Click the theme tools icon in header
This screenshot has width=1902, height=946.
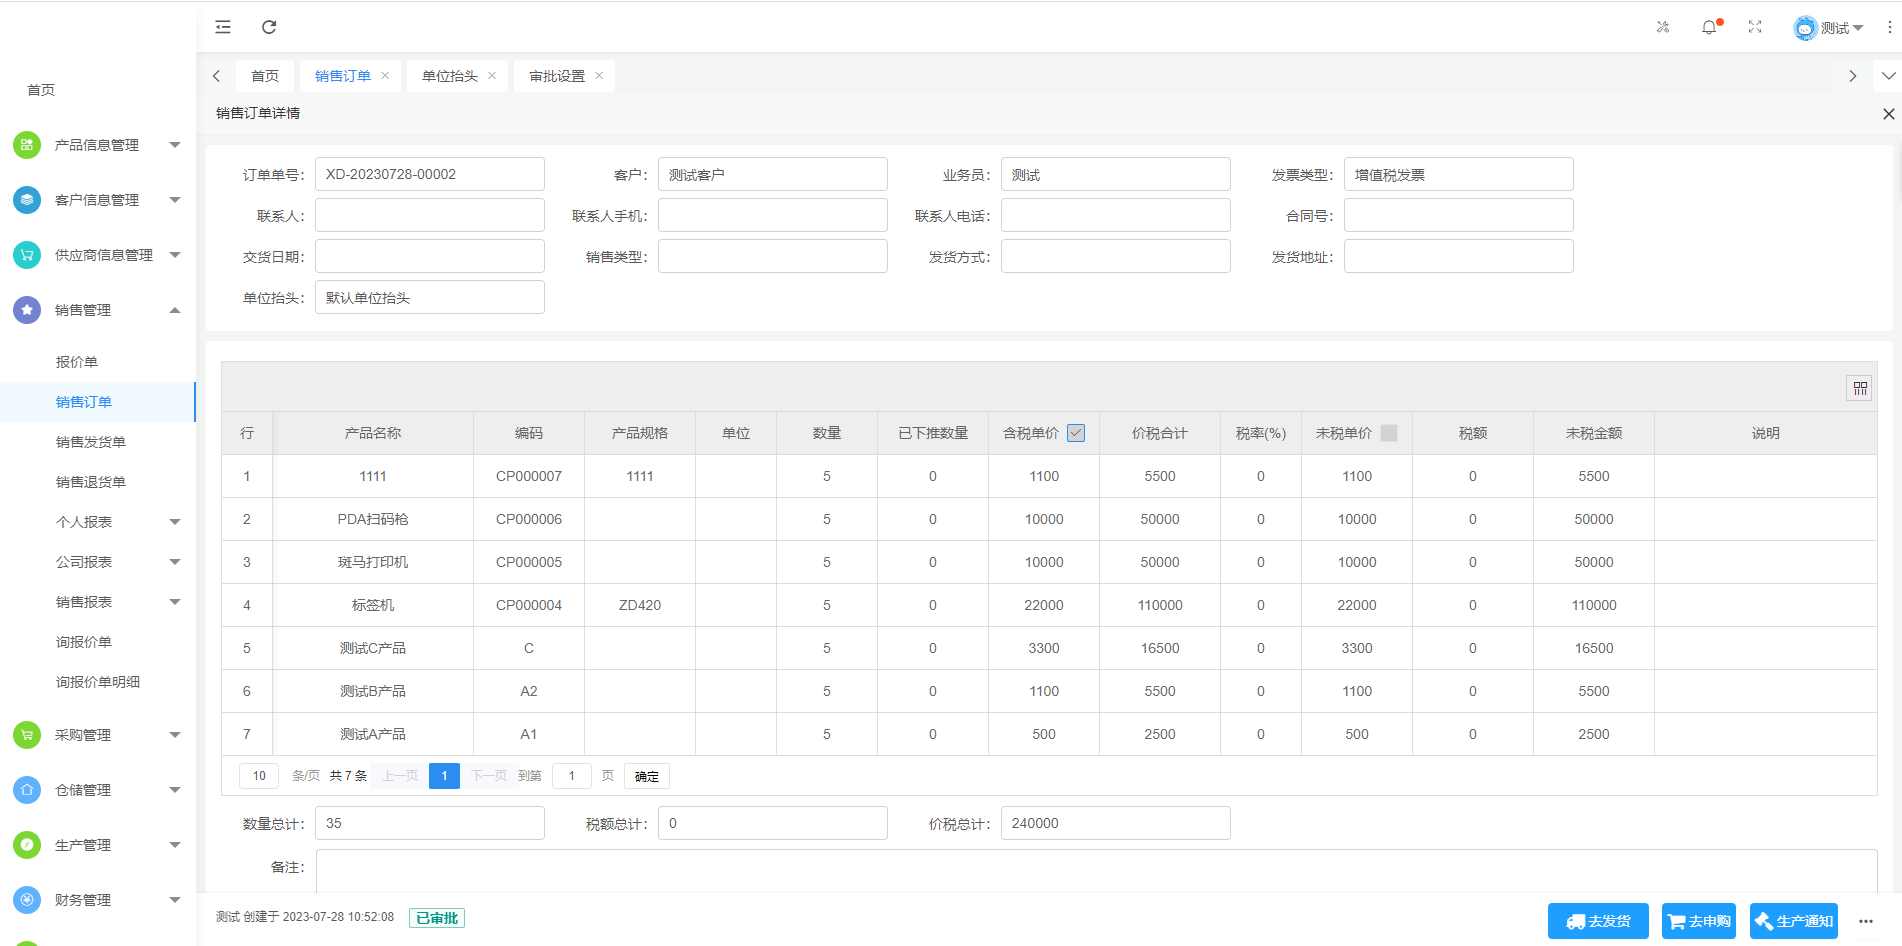coord(1663,27)
